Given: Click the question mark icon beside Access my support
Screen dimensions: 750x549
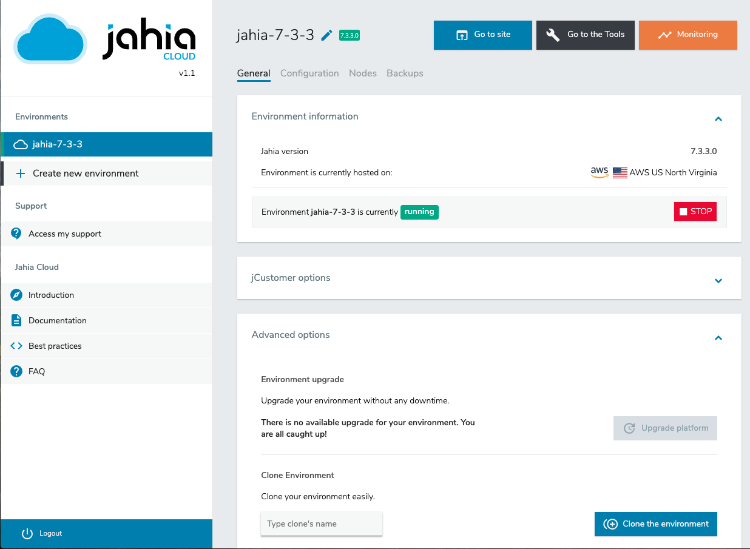Looking at the screenshot, I should (x=16, y=233).
